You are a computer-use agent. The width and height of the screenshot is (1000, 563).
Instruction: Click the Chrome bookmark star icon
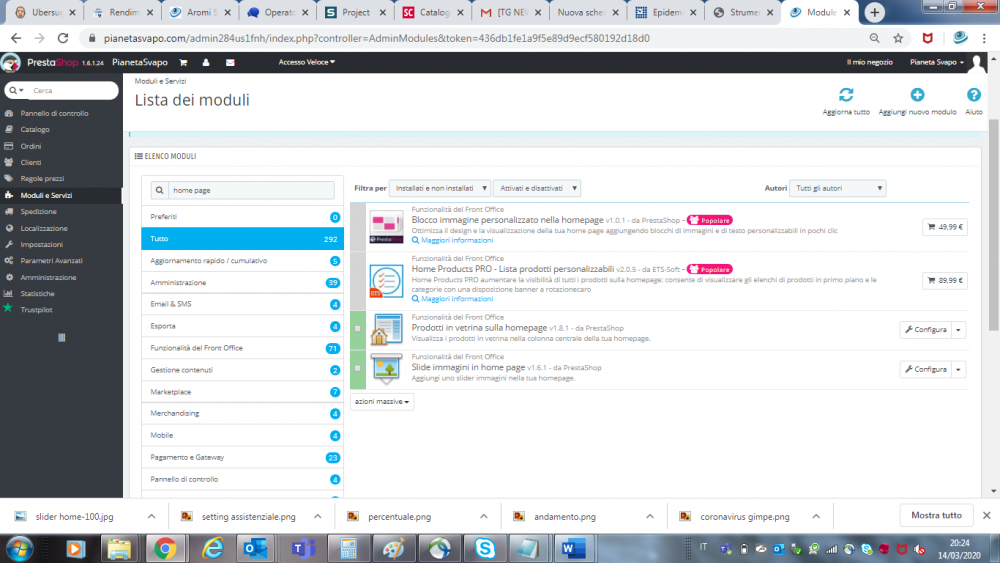coord(898,38)
